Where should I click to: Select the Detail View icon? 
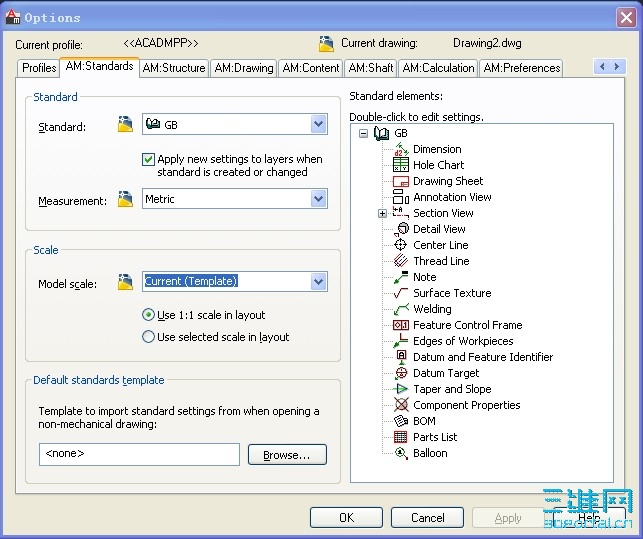coord(401,229)
